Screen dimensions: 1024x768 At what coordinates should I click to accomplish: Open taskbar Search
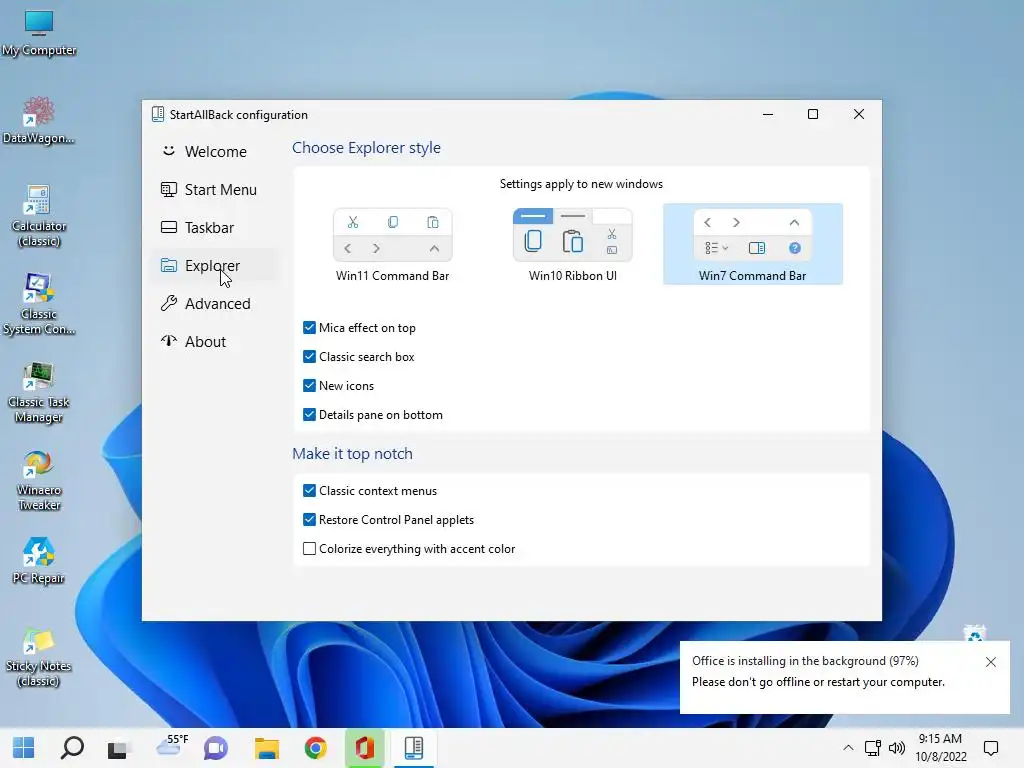[x=72, y=748]
